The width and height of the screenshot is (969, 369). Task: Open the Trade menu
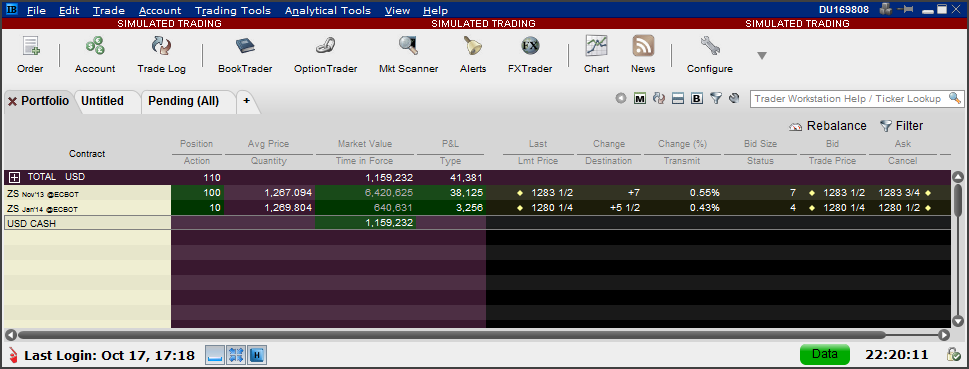point(109,11)
